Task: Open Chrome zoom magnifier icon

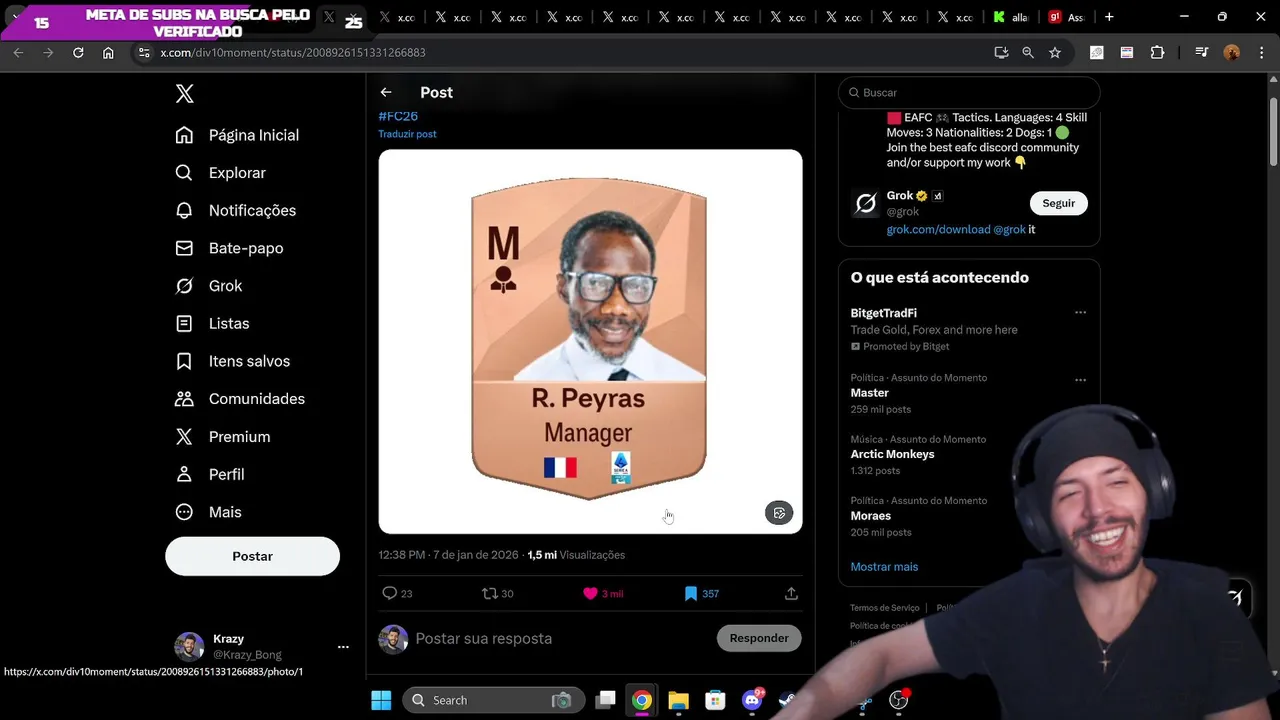Action: (x=1028, y=52)
